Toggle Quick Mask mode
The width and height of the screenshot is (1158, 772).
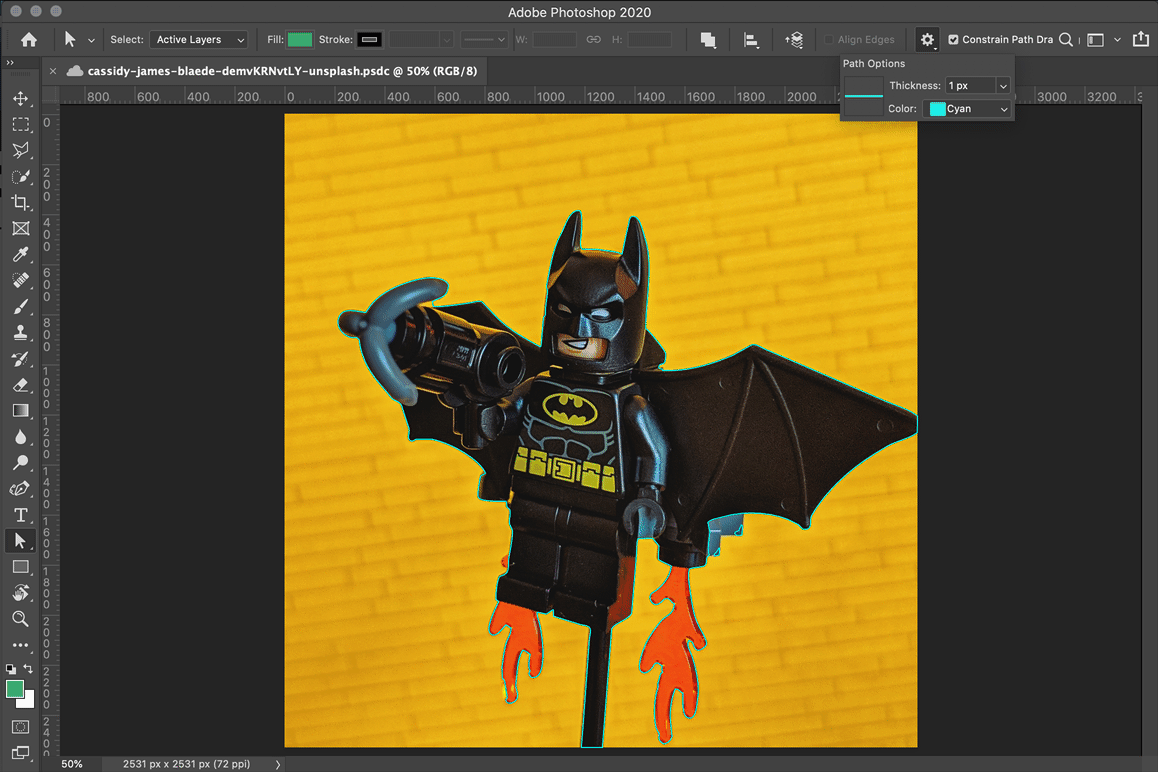(20, 726)
